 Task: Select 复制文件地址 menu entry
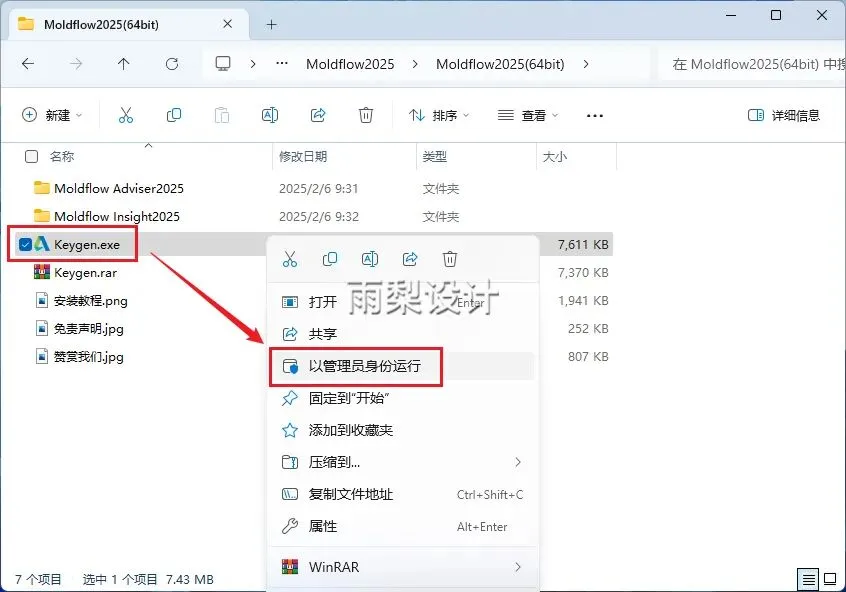(x=402, y=494)
